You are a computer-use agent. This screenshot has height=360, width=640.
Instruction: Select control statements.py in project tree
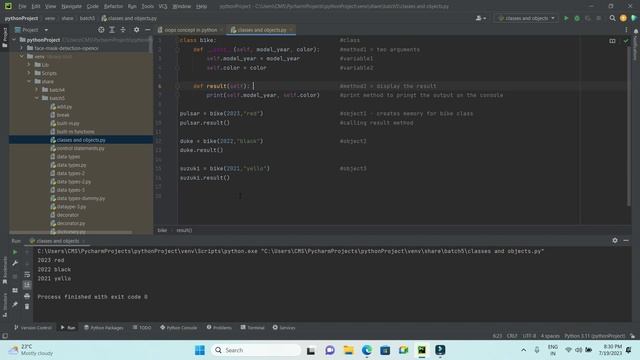[x=80, y=148]
